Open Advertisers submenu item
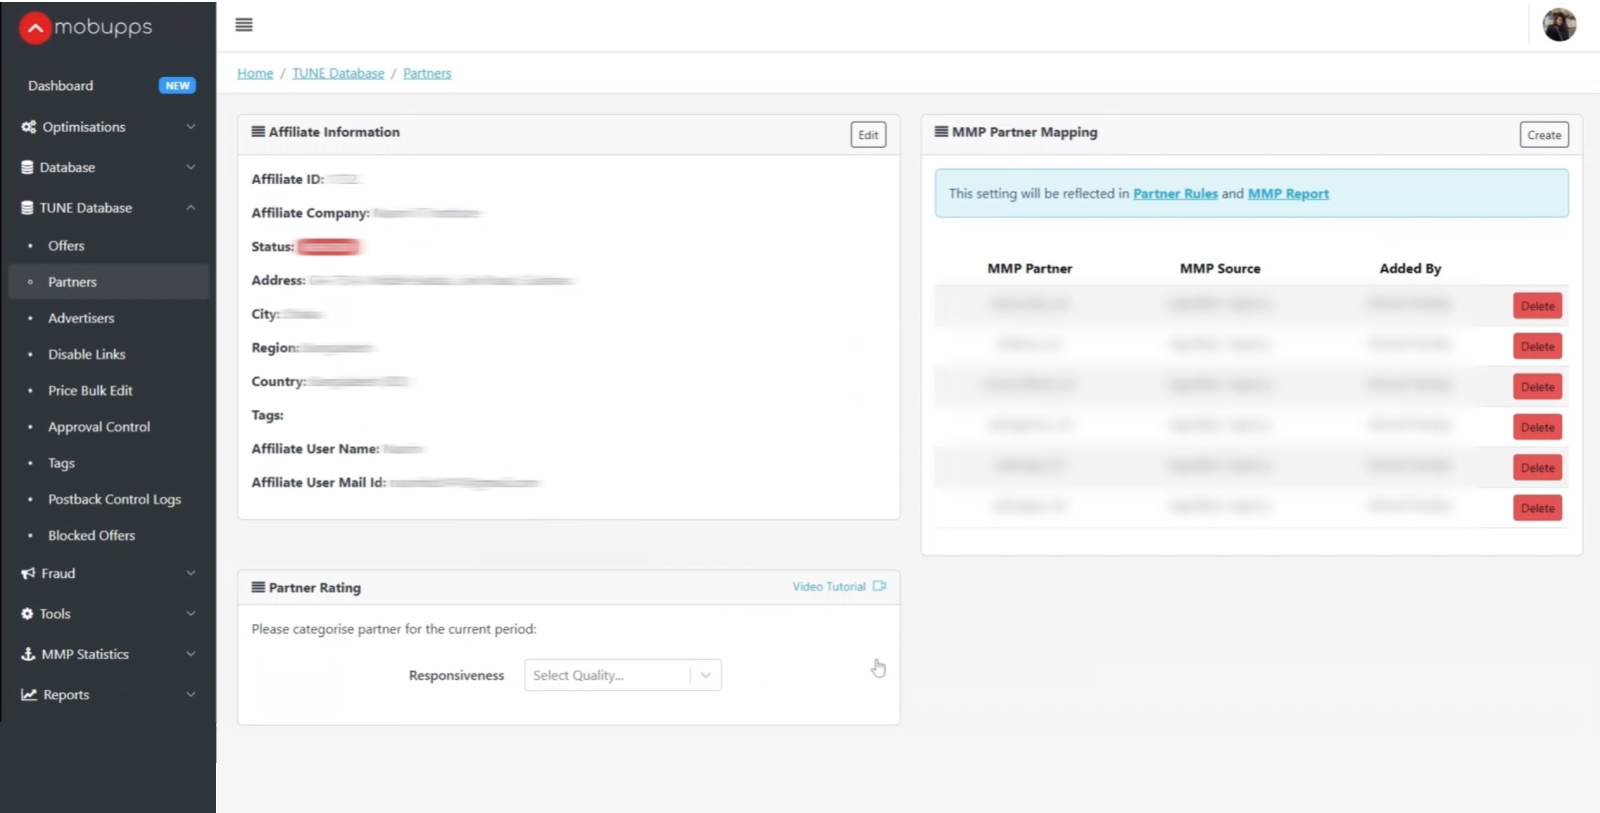This screenshot has width=1600, height=813. [81, 318]
